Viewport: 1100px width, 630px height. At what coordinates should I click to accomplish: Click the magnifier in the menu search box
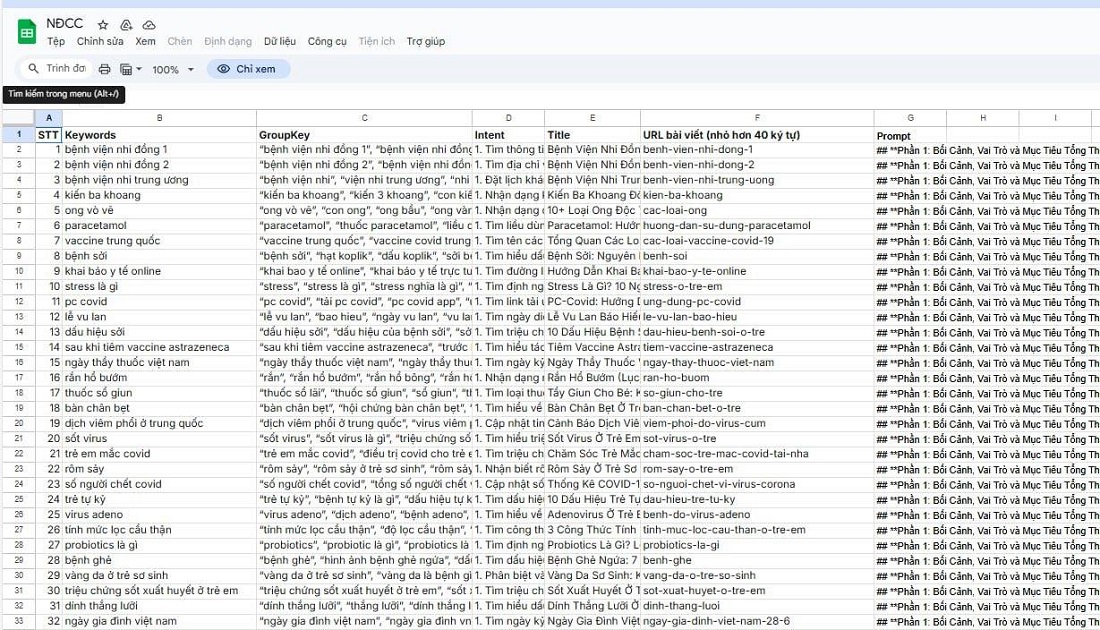coord(34,68)
